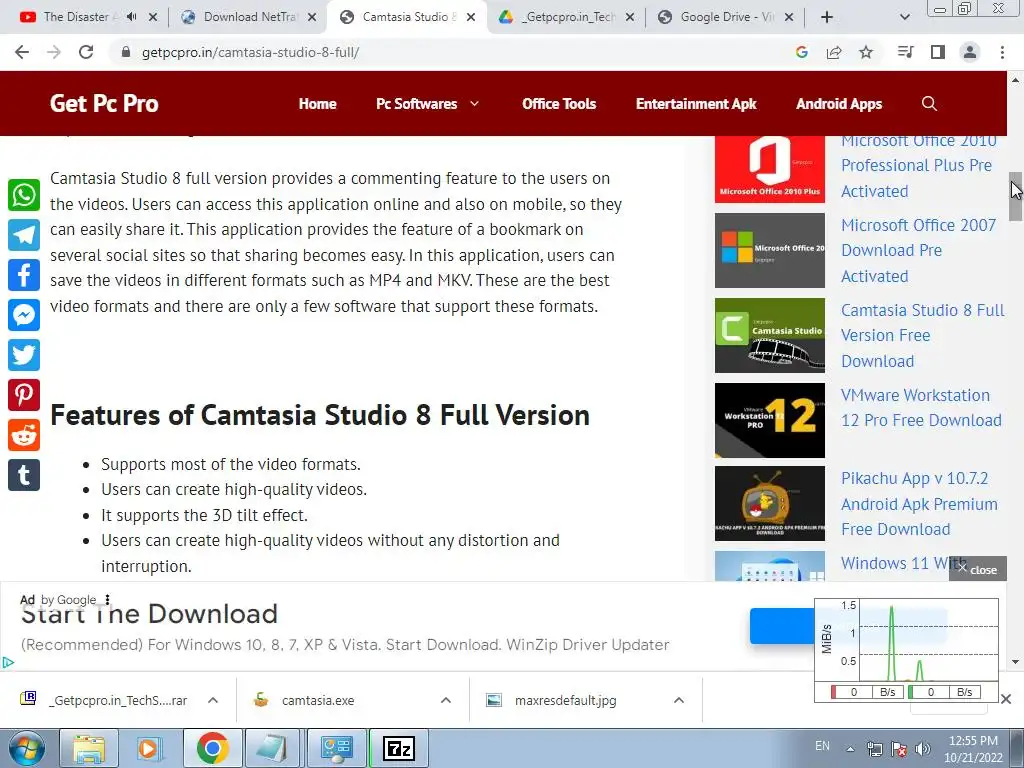Viewport: 1024px width, 768px height.
Task: Click the page vertical scrollbar thumb
Action: tap(1016, 197)
